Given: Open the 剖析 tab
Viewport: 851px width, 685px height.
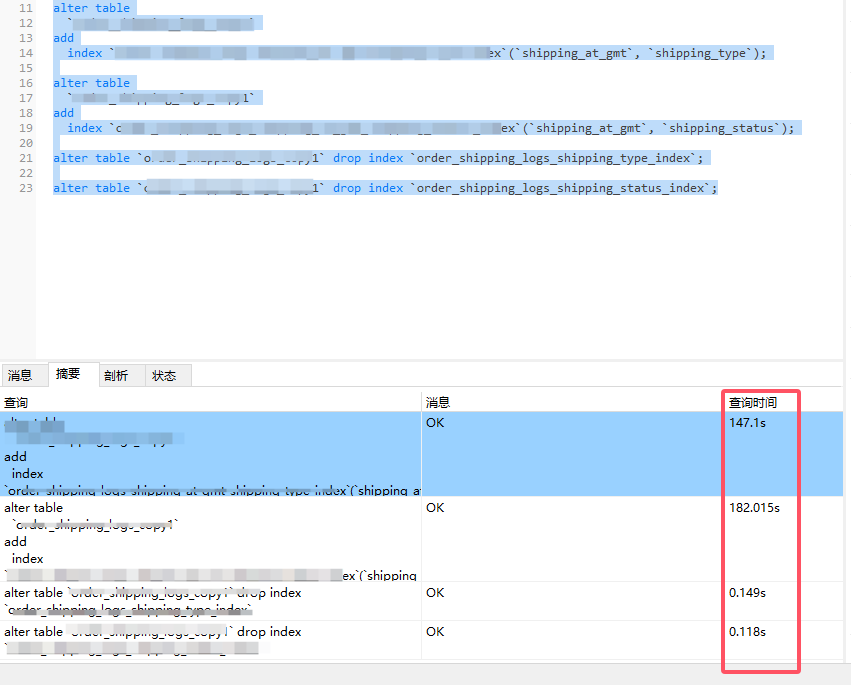Looking at the screenshot, I should [x=116, y=376].
